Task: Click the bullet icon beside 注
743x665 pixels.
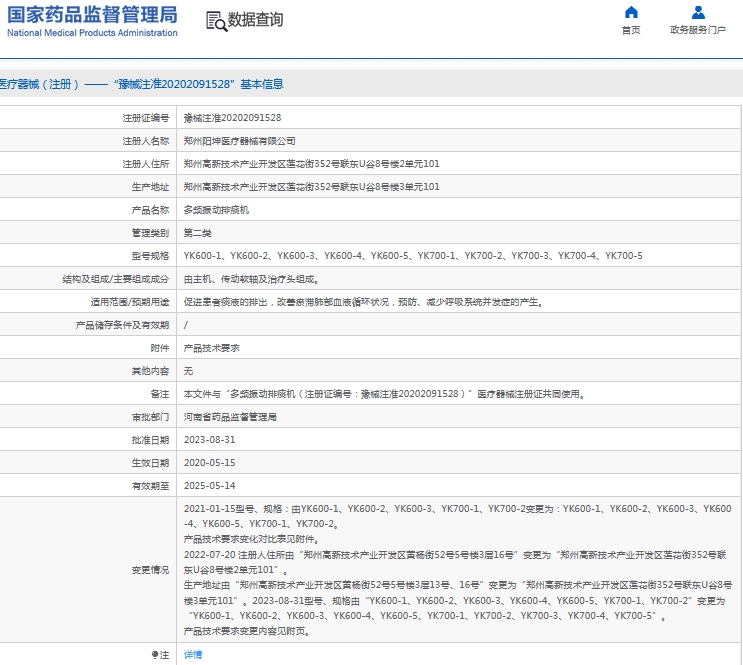Action: click(x=154, y=655)
